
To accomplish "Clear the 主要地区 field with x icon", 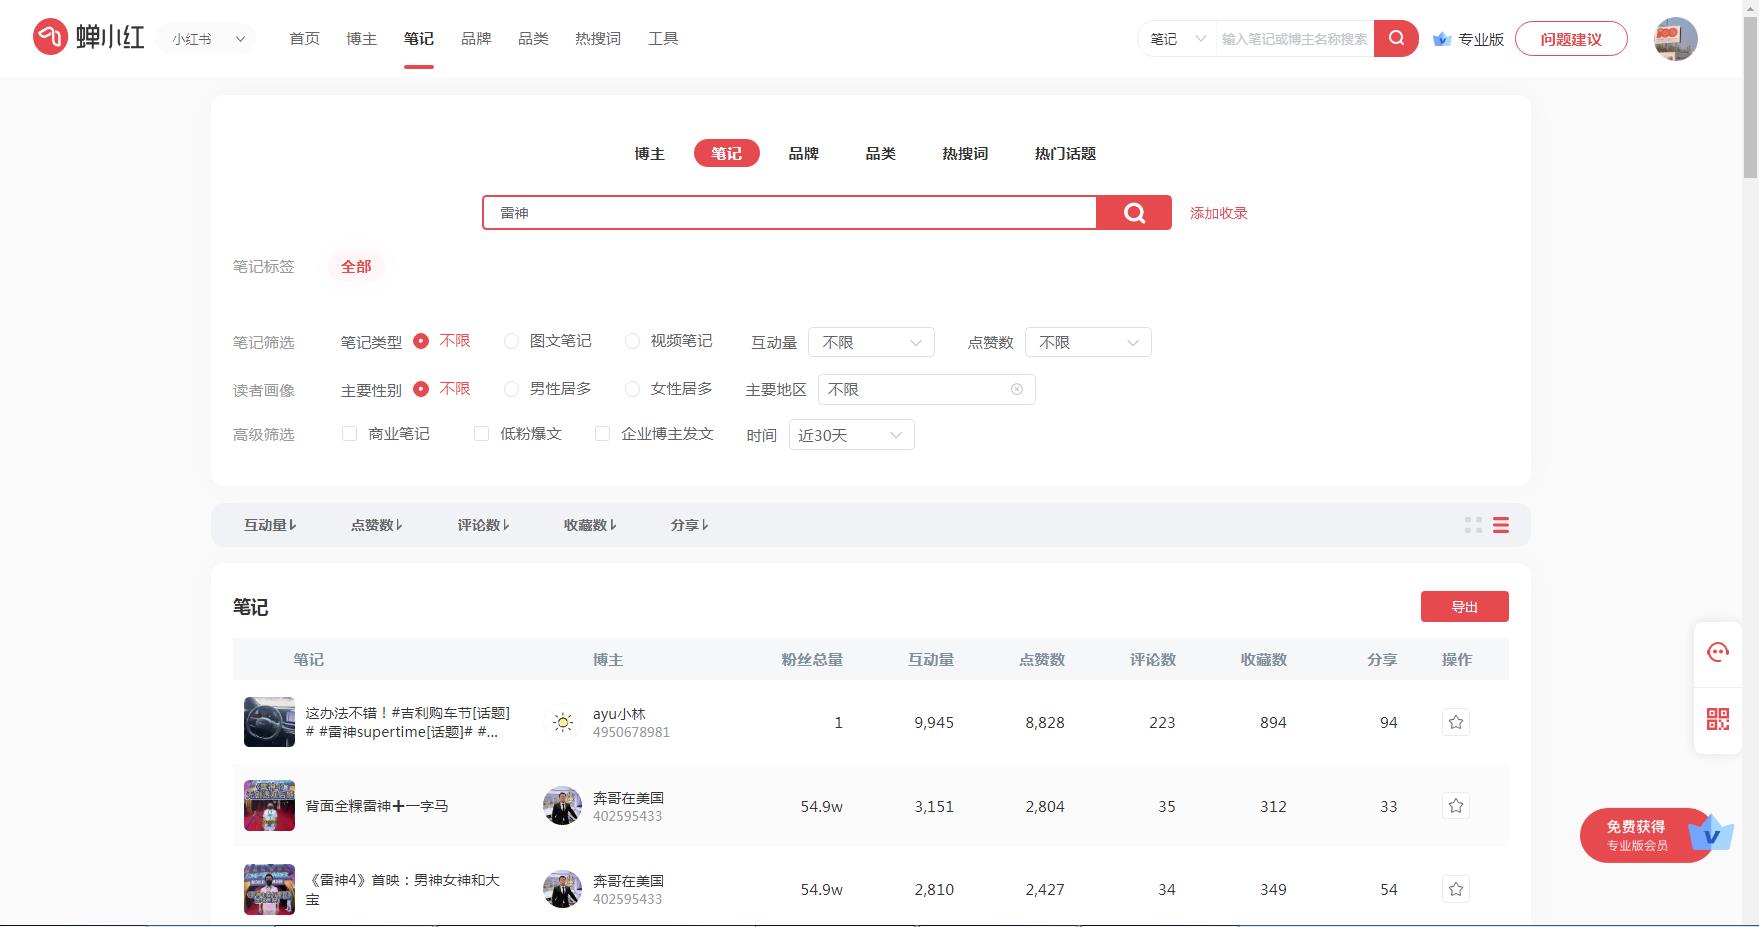I will (x=1017, y=389).
